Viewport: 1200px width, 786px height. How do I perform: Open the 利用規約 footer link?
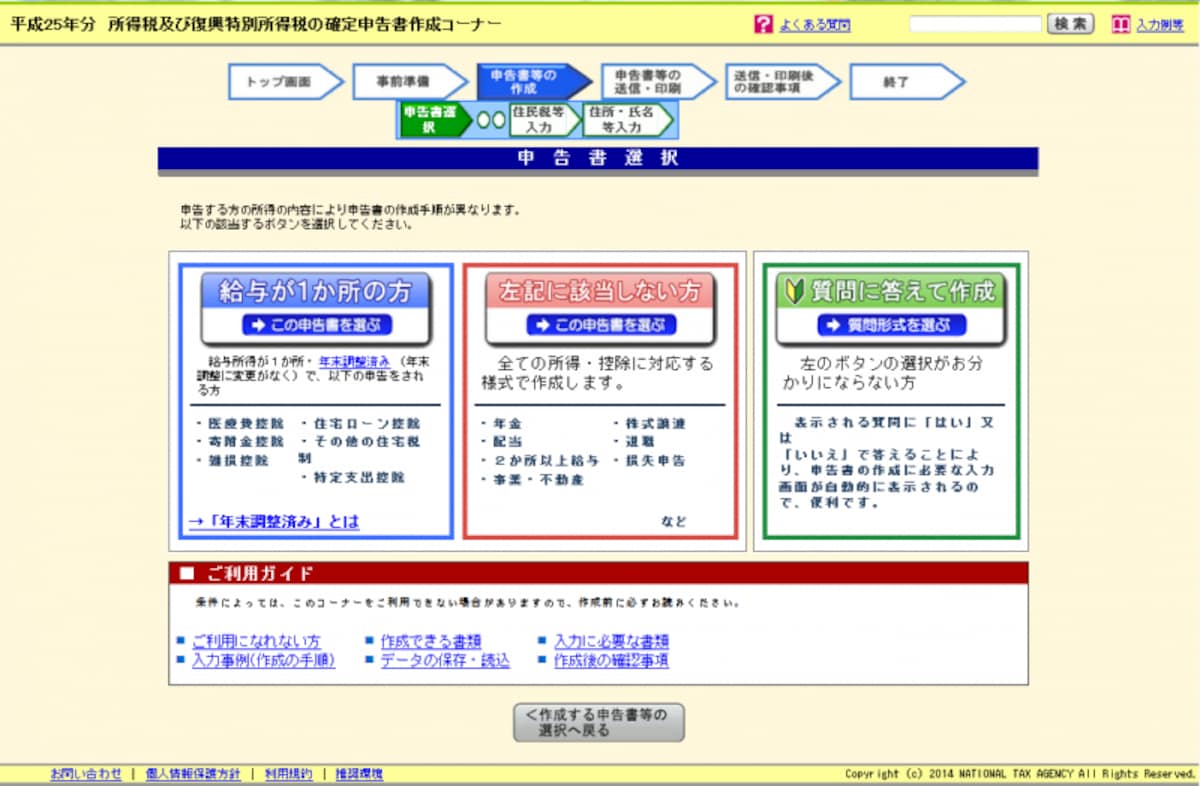[288, 774]
